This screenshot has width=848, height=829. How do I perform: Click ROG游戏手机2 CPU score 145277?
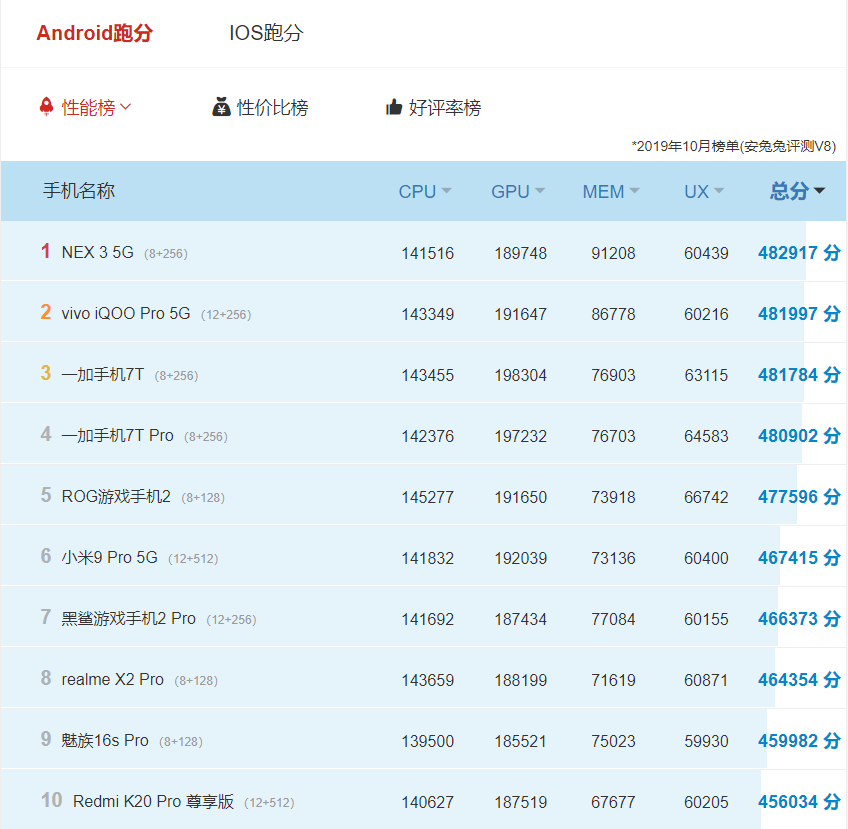tap(427, 498)
